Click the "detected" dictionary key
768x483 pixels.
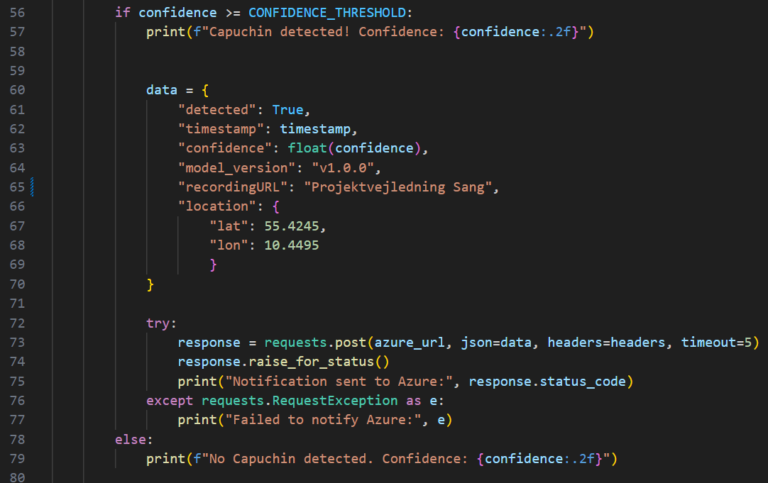click(217, 110)
